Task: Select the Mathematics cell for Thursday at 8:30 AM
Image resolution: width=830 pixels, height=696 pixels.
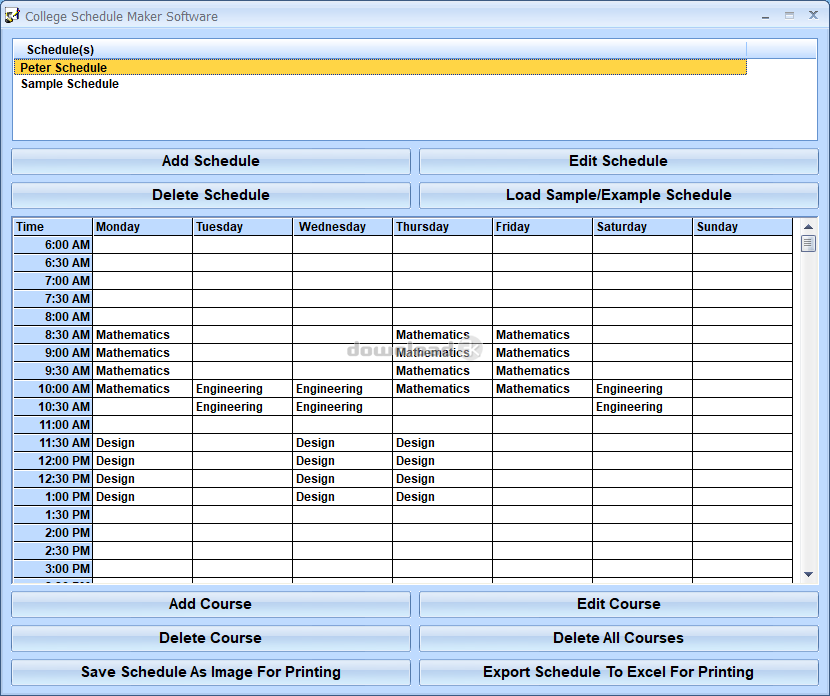Action: [x=443, y=335]
